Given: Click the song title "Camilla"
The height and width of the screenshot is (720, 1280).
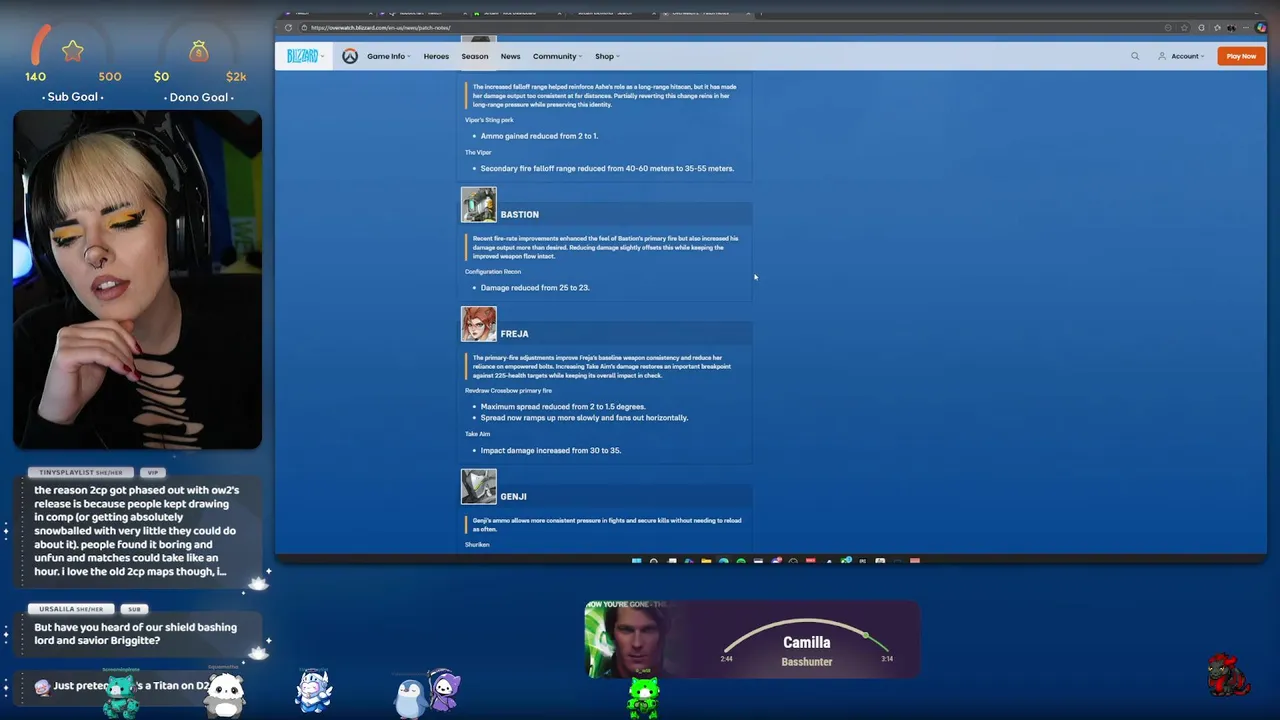Looking at the screenshot, I should (806, 643).
